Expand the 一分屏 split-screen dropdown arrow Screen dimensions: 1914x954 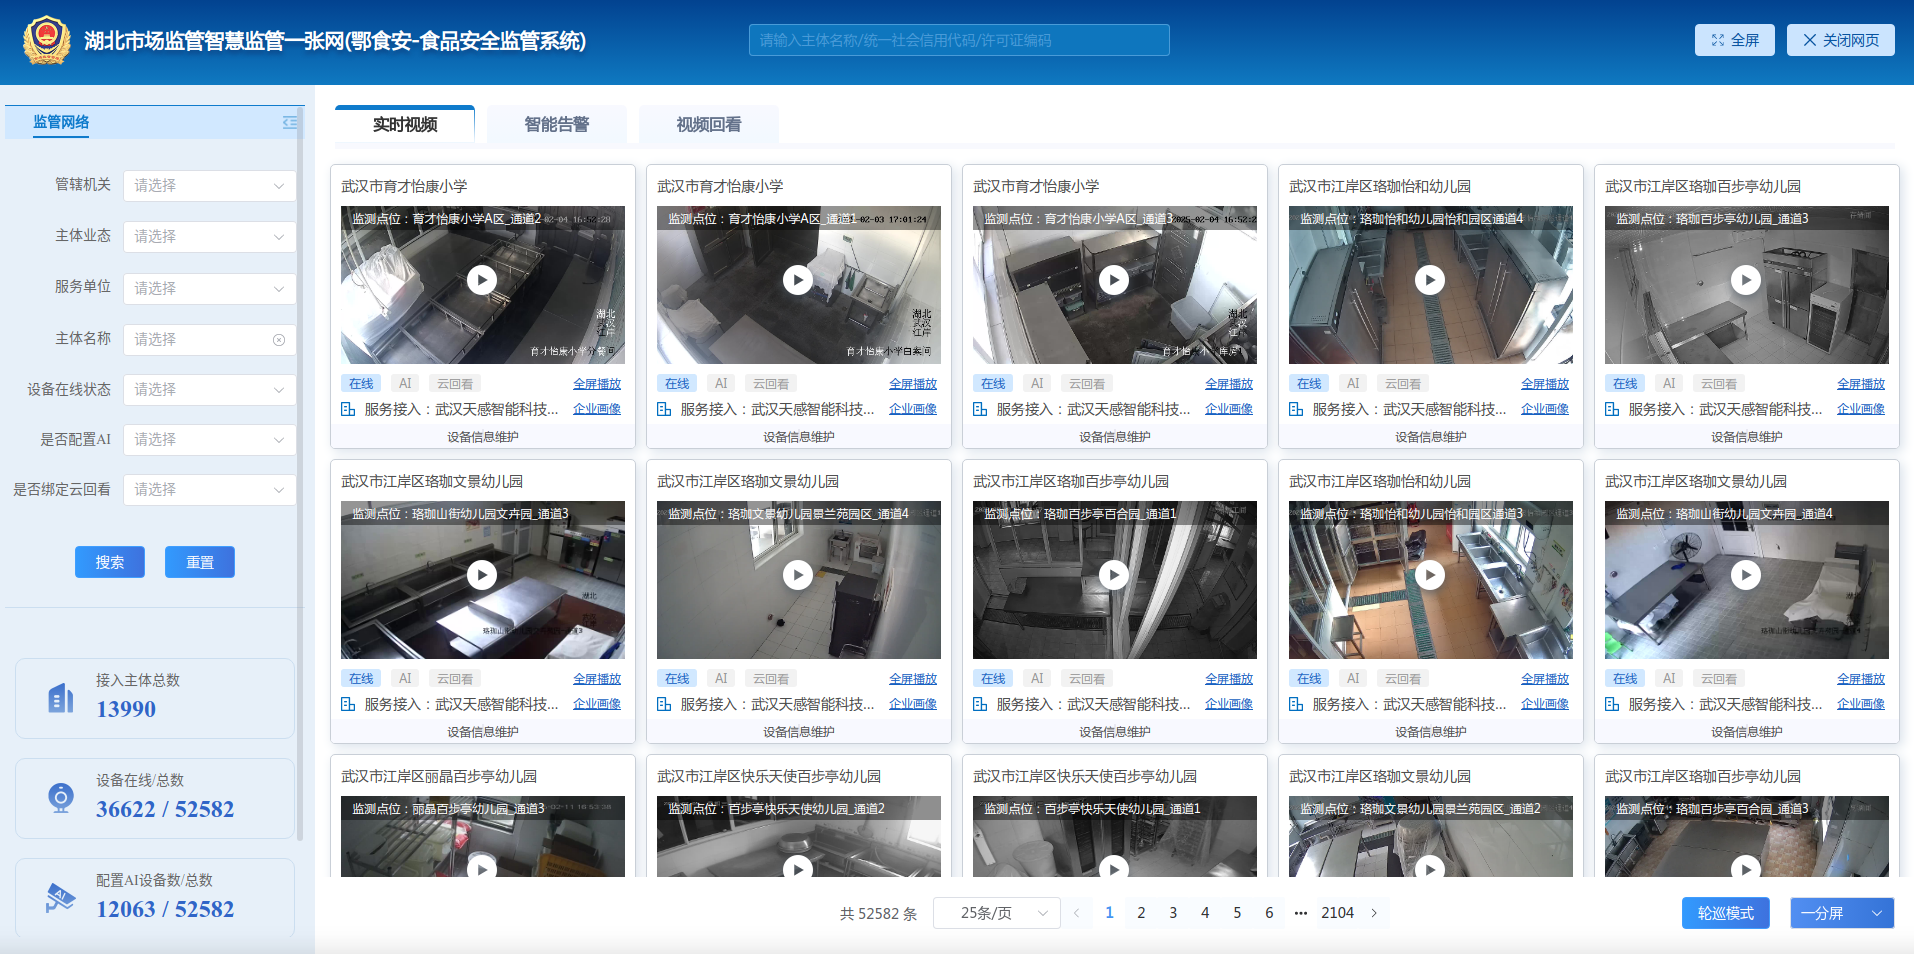[1877, 913]
